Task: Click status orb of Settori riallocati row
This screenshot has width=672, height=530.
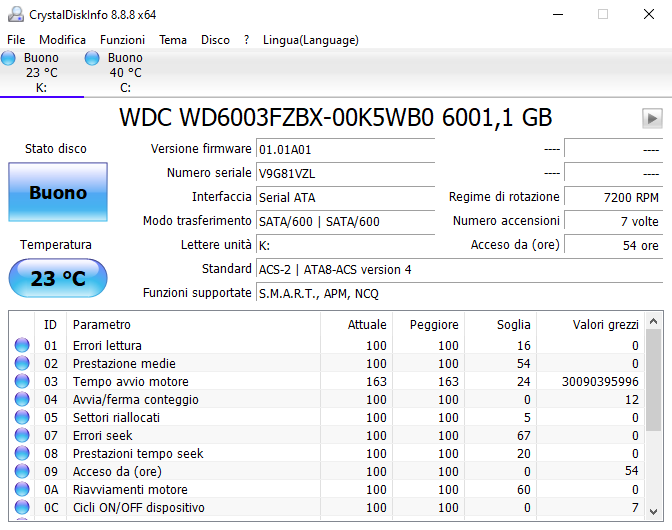Action: click(x=22, y=417)
